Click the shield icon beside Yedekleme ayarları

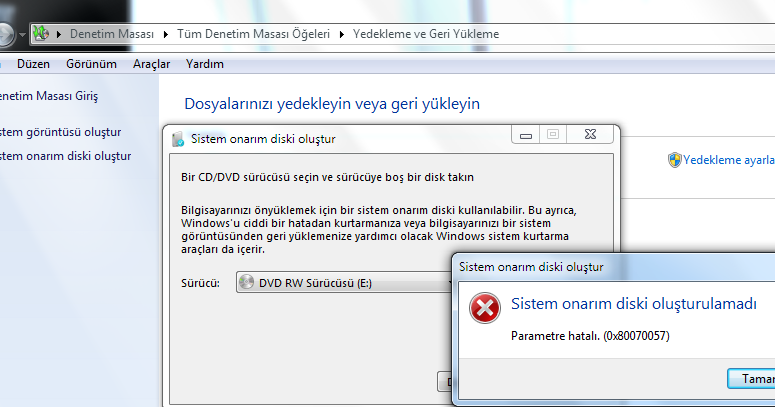(x=675, y=160)
